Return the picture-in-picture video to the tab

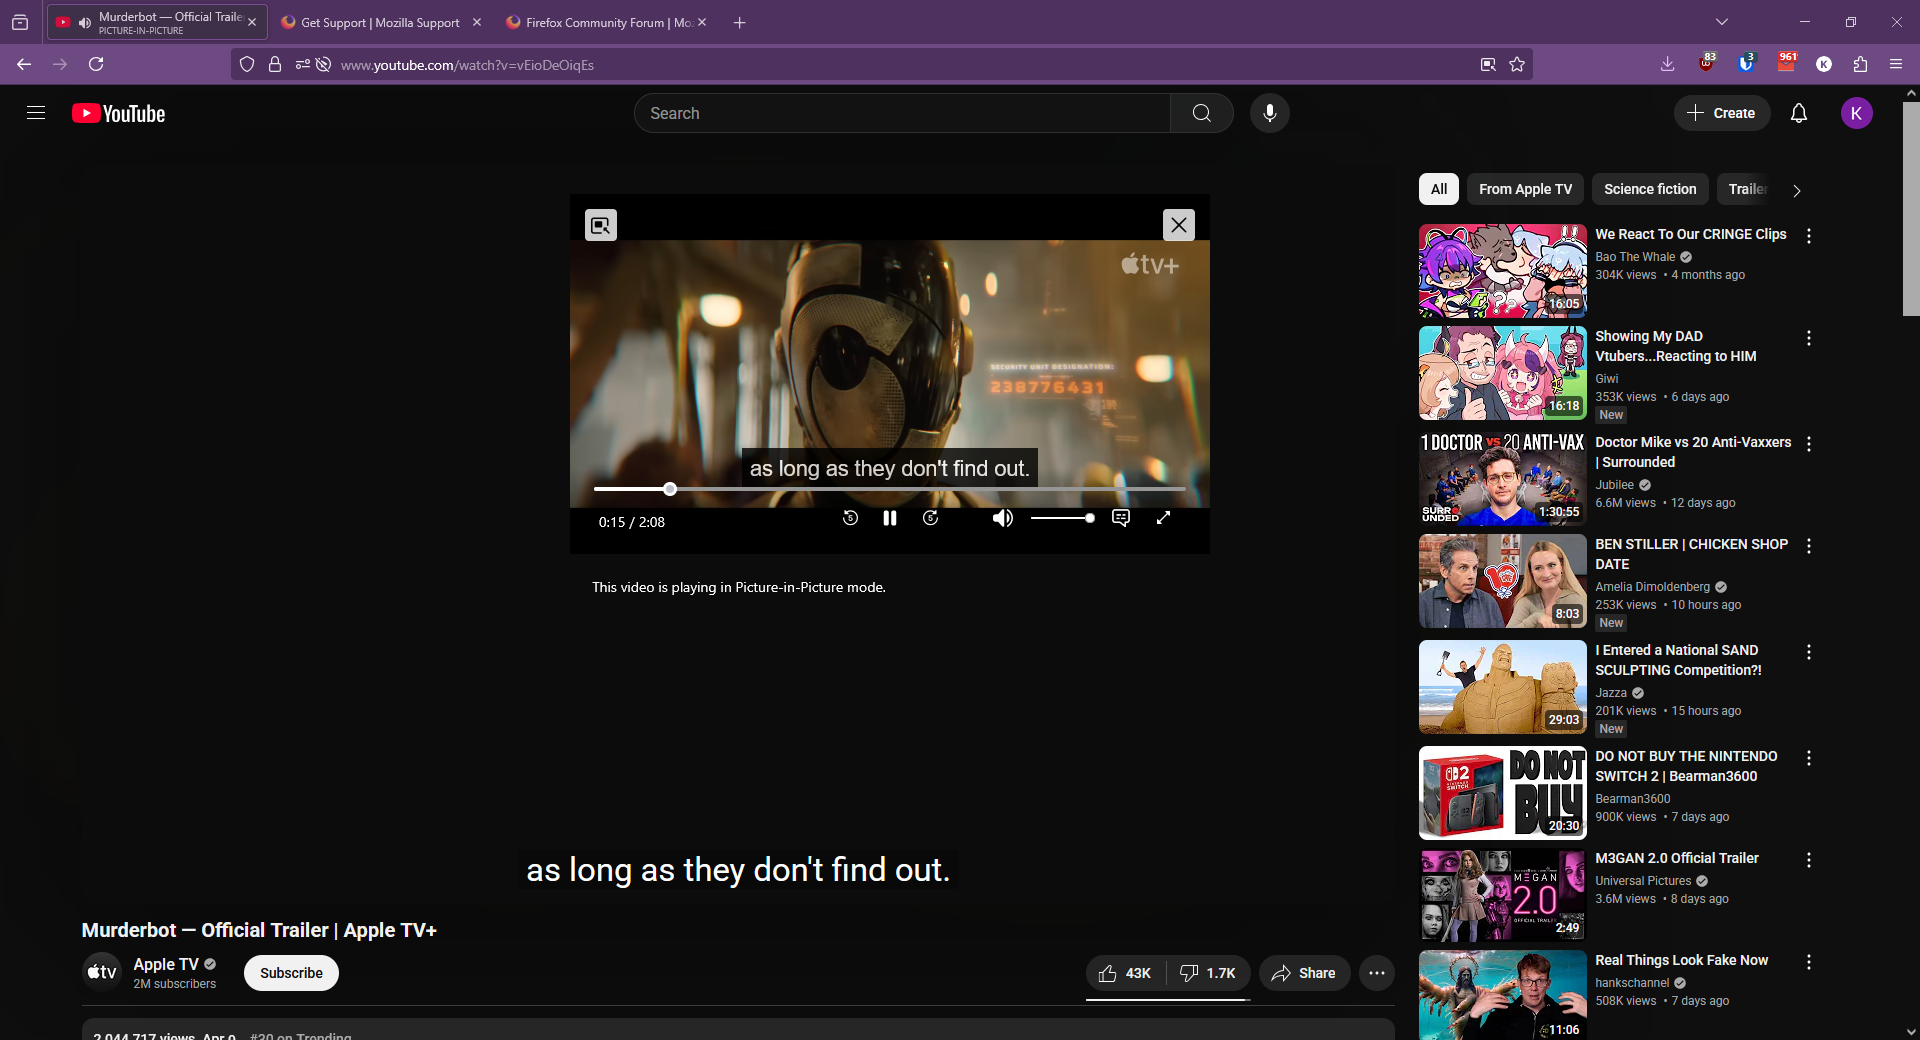tap(600, 225)
